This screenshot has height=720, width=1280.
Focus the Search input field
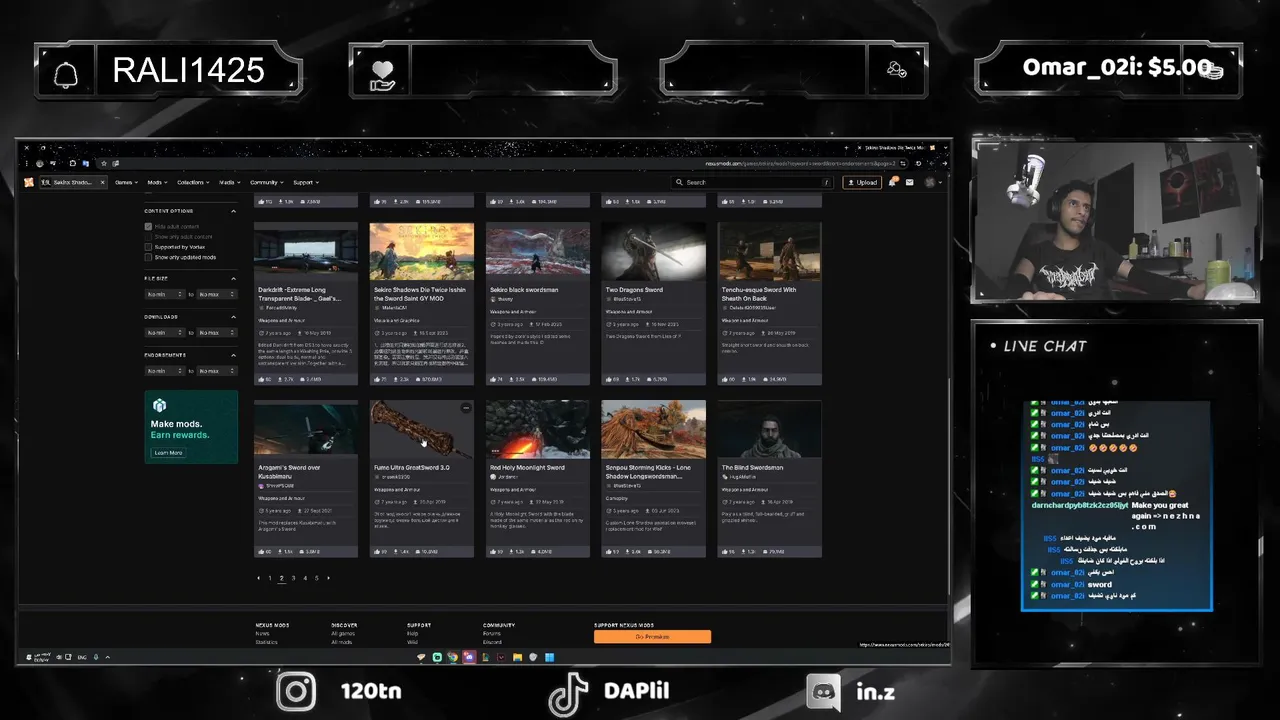754,182
